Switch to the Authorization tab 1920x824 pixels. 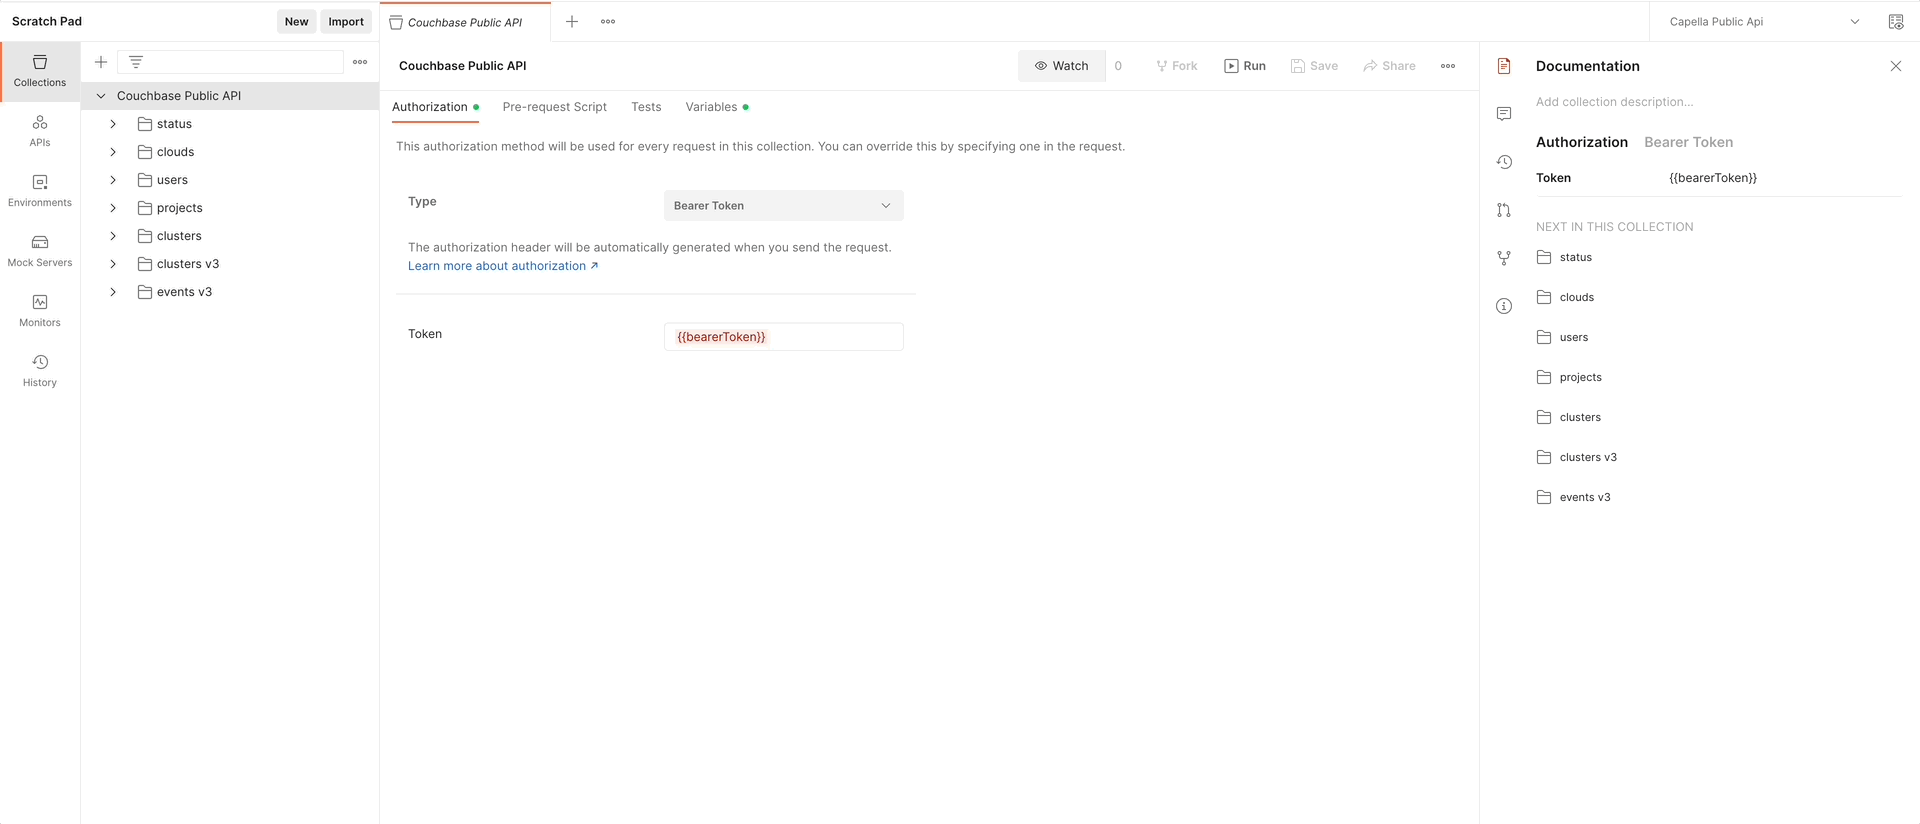click(x=435, y=107)
